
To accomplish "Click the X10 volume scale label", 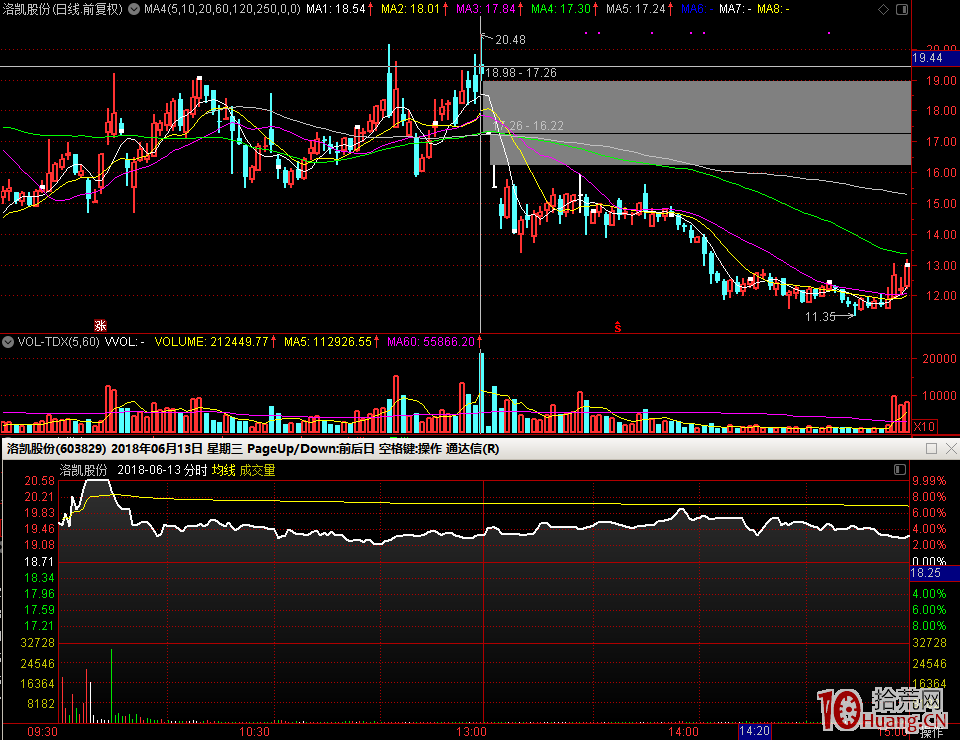I will click(x=925, y=427).
